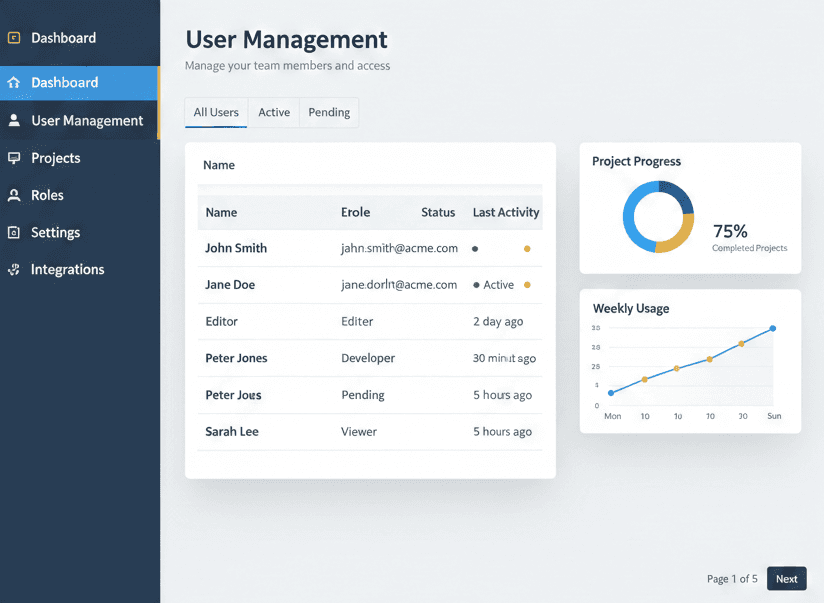Click the Sun data point on Weekly Usage chart
Viewport: 824px width, 603px height.
772,328
